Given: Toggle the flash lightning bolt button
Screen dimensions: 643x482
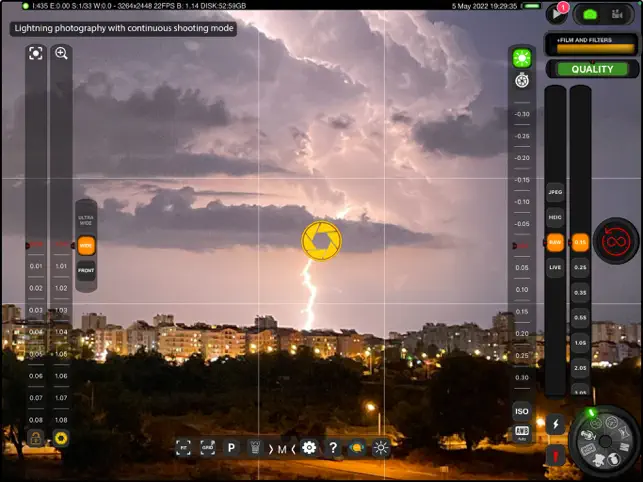Looking at the screenshot, I should coord(555,424).
